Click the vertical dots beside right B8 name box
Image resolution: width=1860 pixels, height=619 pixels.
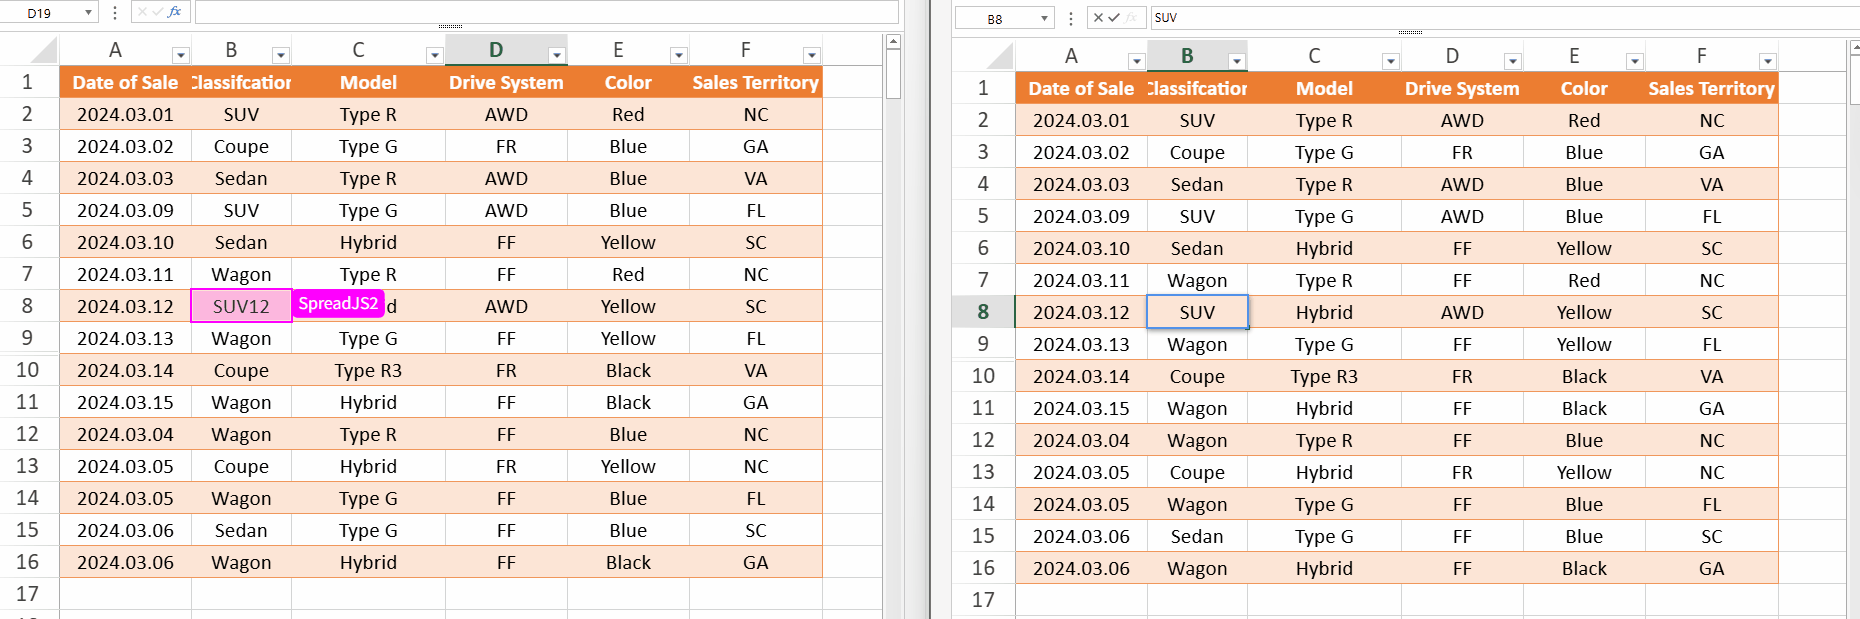pos(1071,18)
